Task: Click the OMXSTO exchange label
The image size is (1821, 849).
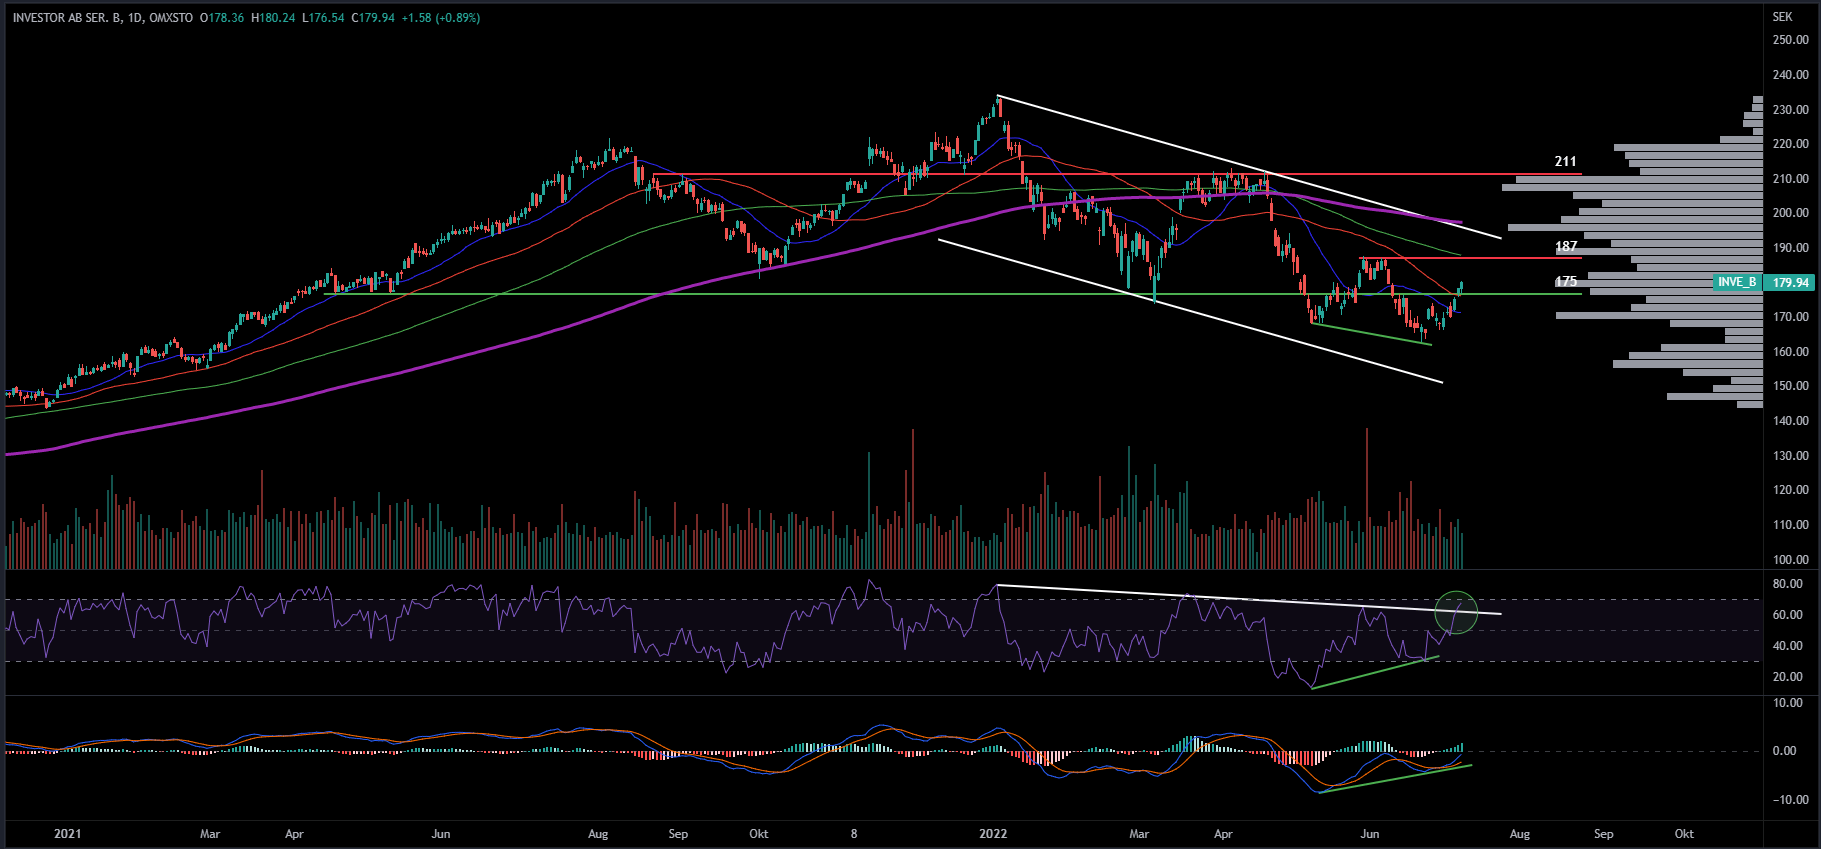Action: coord(171,18)
